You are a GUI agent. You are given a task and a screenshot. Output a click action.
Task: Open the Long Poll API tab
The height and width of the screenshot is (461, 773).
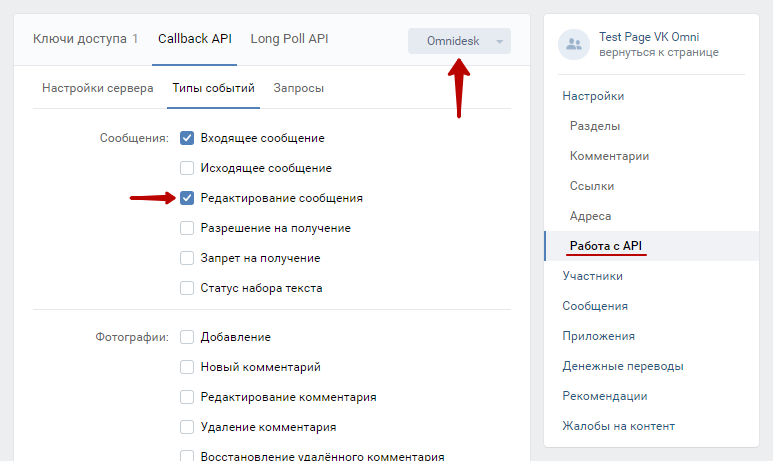click(289, 39)
